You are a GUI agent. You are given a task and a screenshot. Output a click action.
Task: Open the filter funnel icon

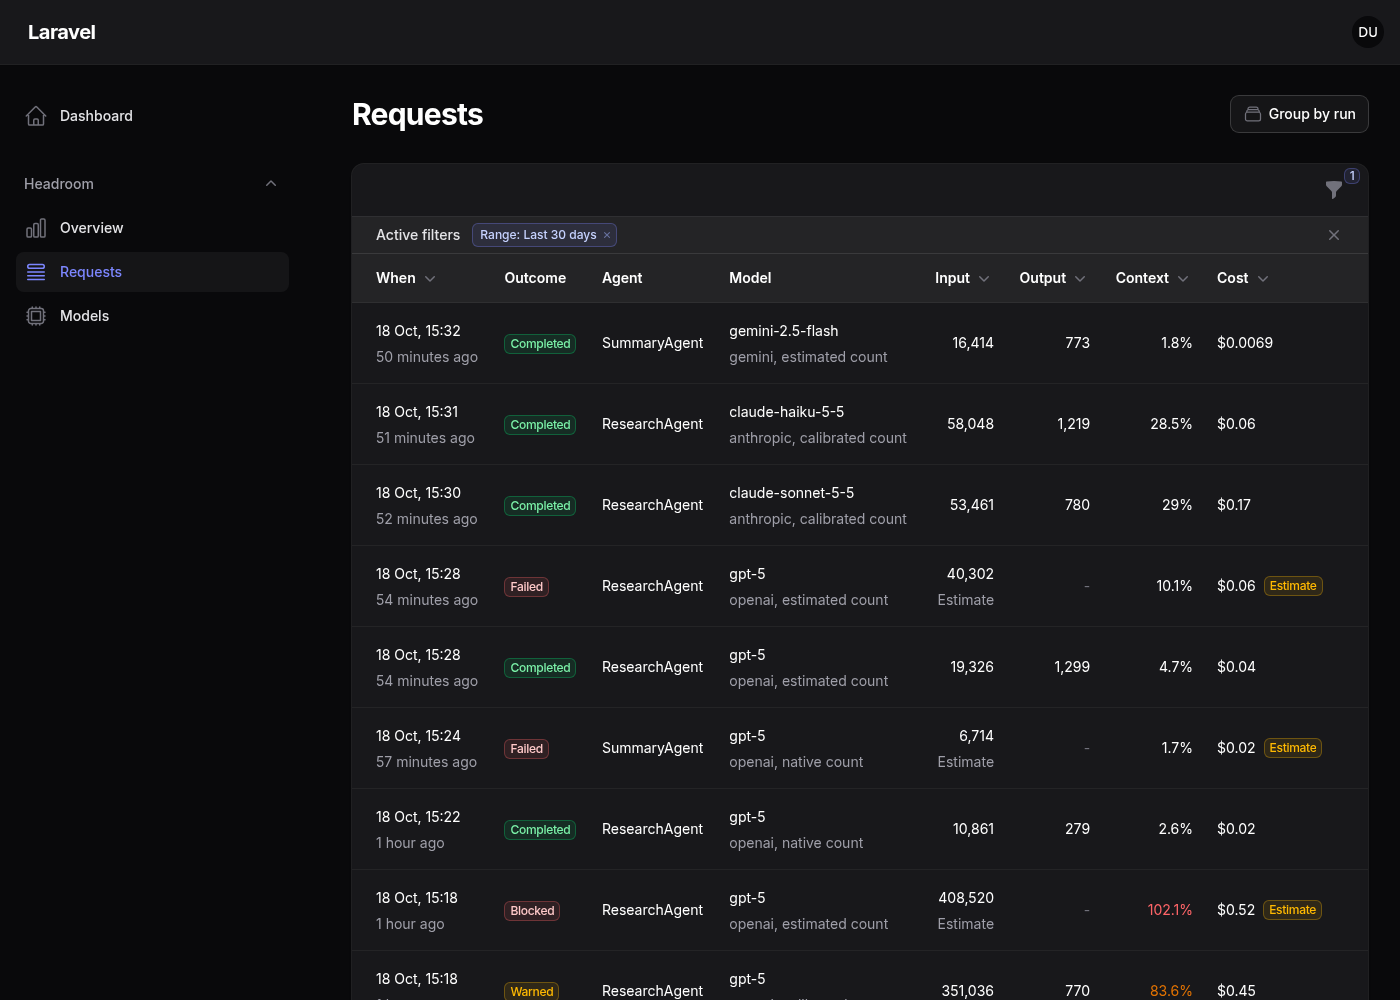[x=1334, y=189]
